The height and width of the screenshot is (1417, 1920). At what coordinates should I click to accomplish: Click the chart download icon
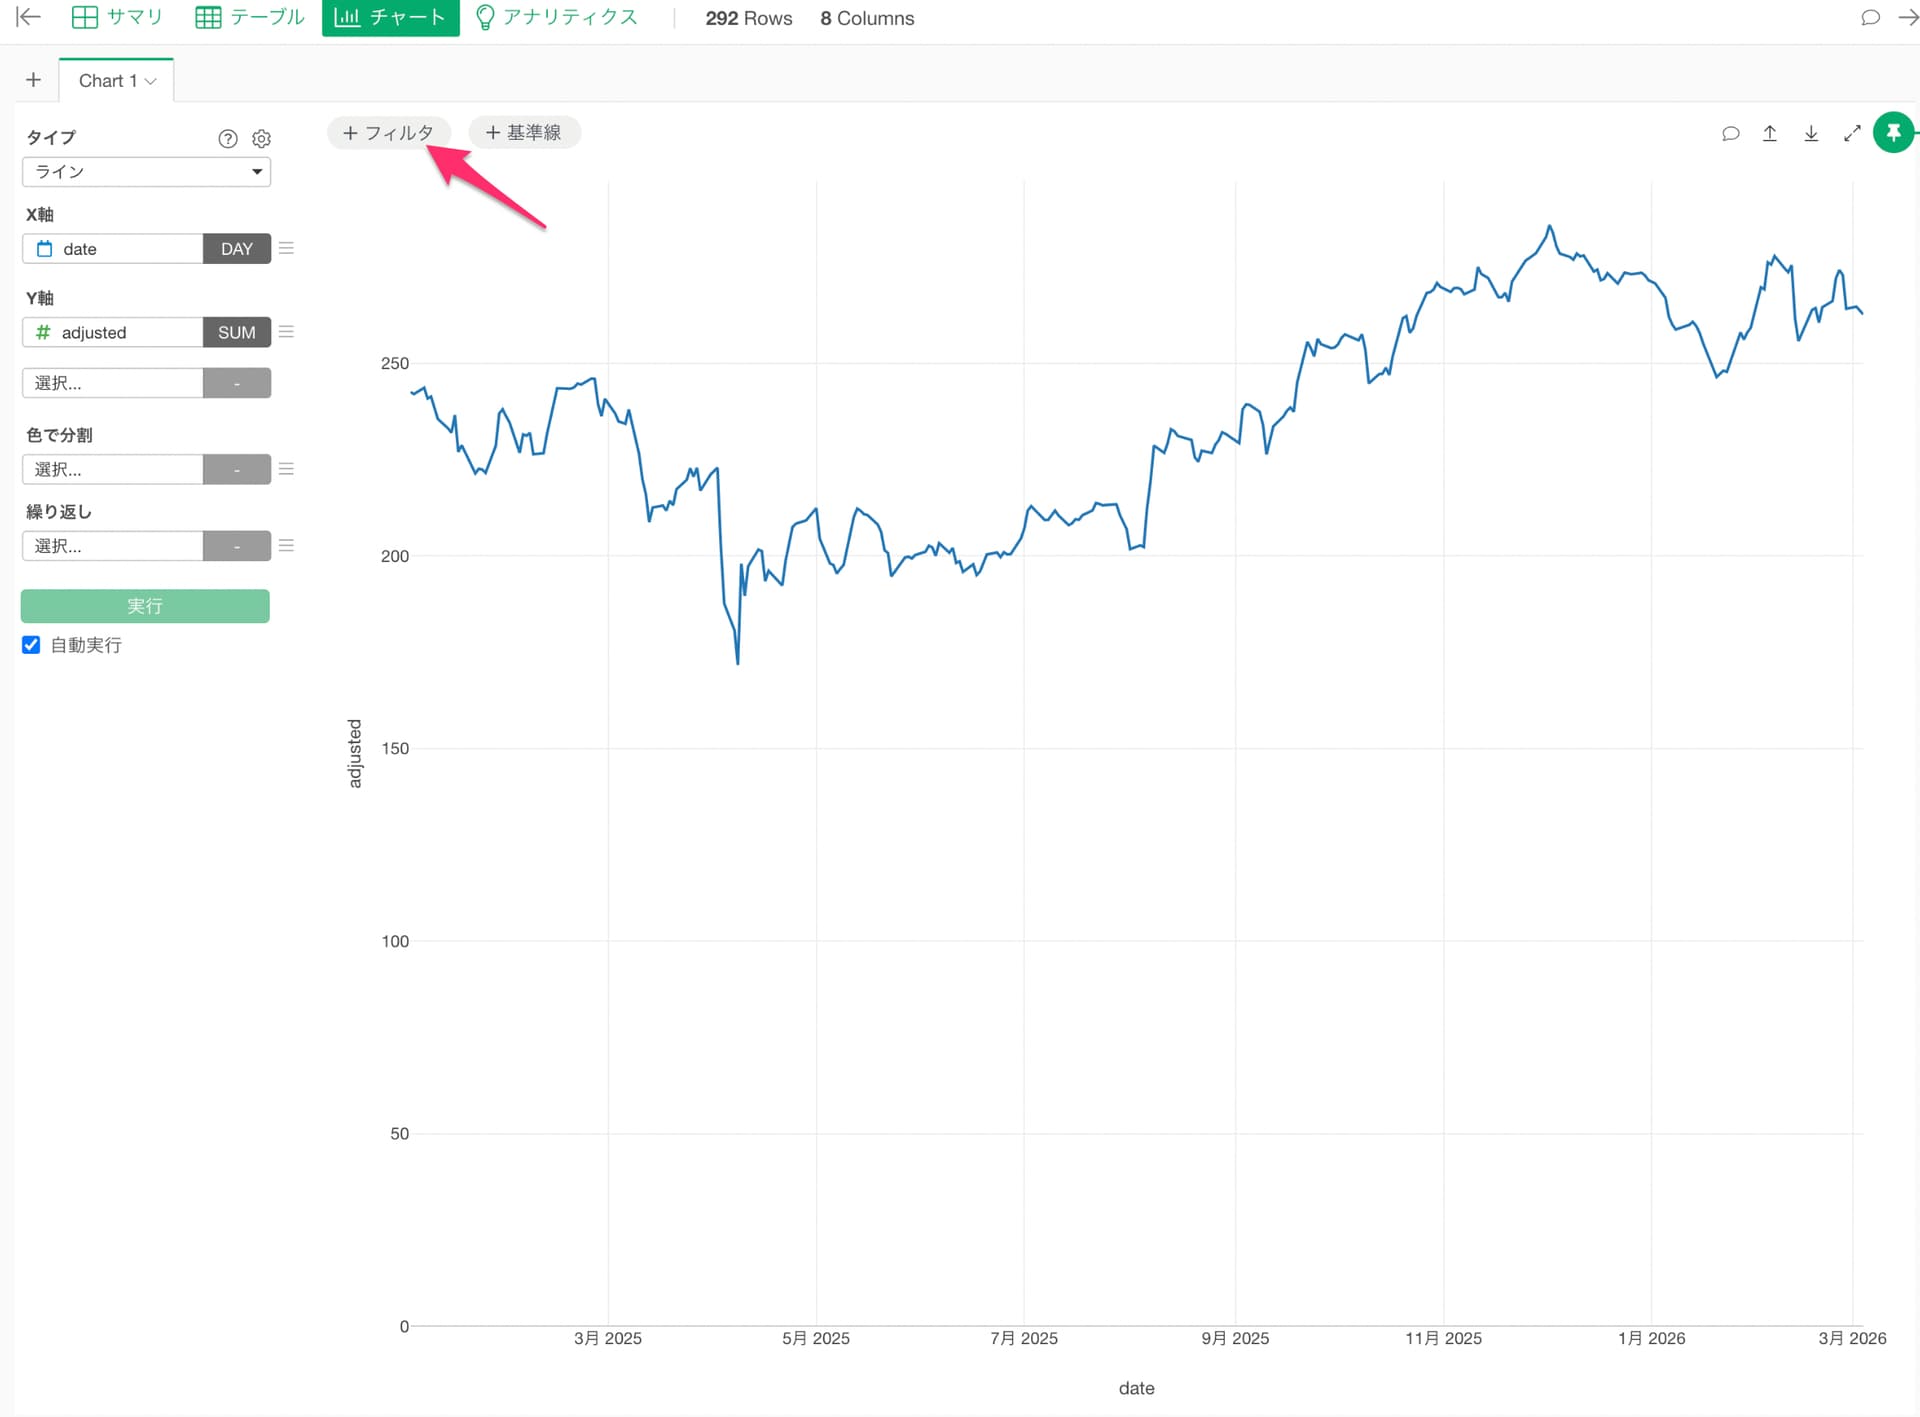click(x=1811, y=133)
